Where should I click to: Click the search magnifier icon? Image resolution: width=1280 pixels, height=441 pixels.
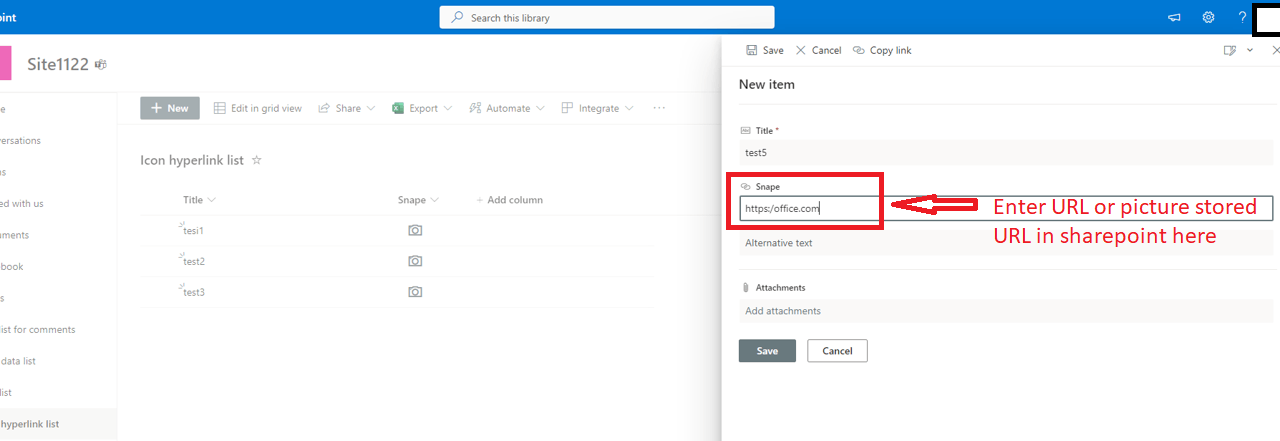(x=458, y=18)
